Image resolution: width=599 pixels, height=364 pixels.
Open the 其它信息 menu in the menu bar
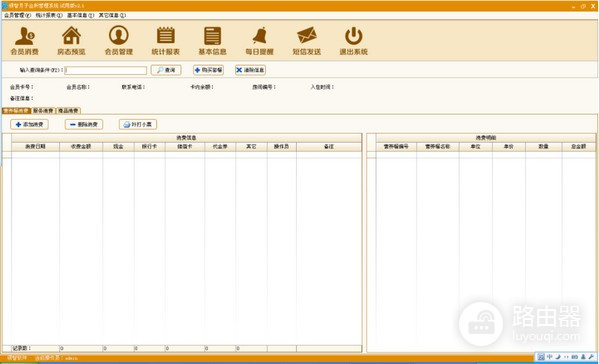[112, 15]
